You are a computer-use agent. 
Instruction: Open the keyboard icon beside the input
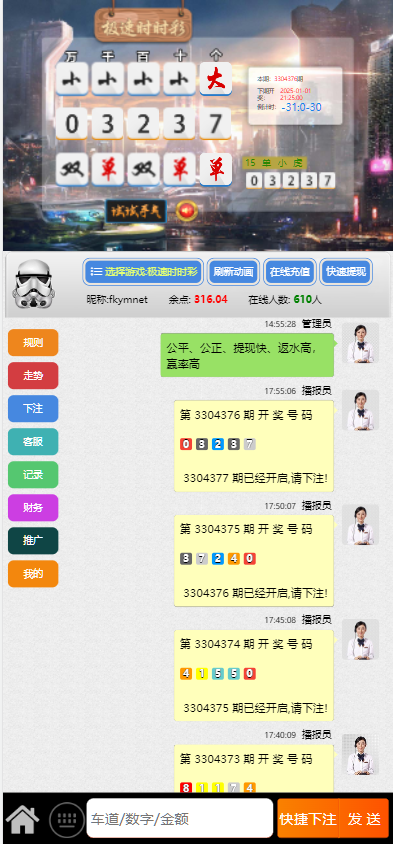coord(67,819)
